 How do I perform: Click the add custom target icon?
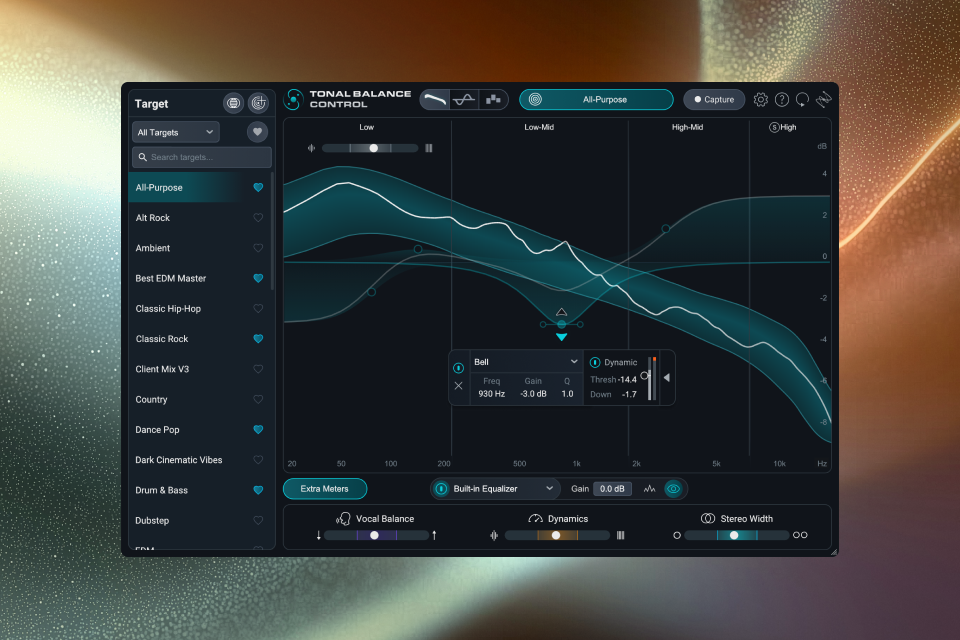[258, 104]
